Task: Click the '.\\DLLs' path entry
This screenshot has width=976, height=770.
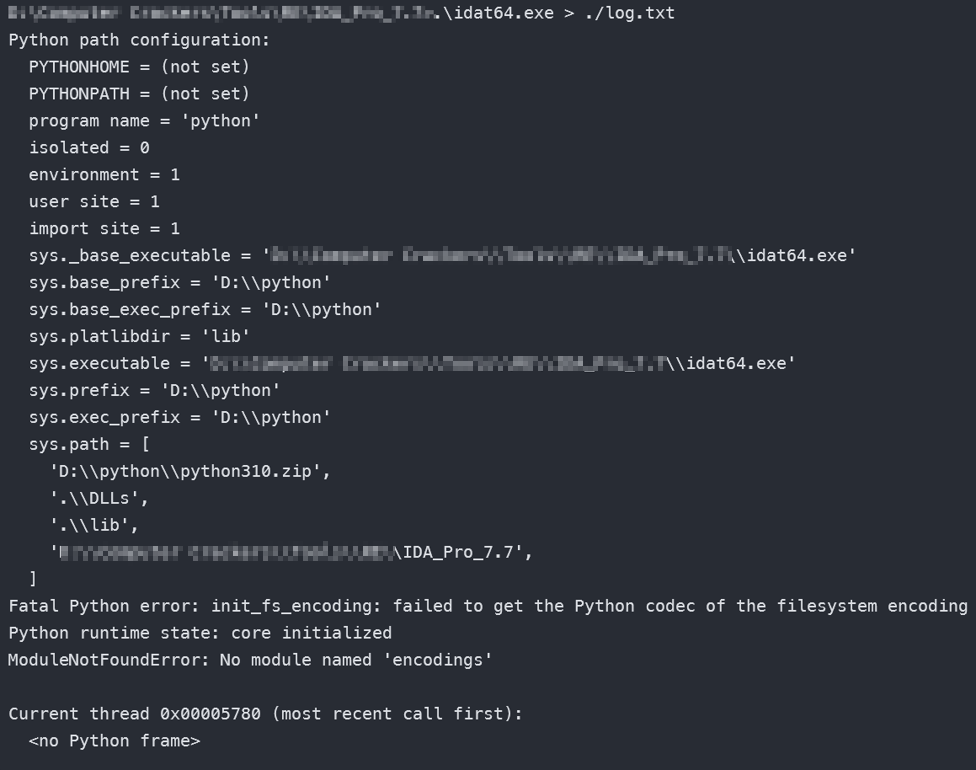Action: (99, 498)
